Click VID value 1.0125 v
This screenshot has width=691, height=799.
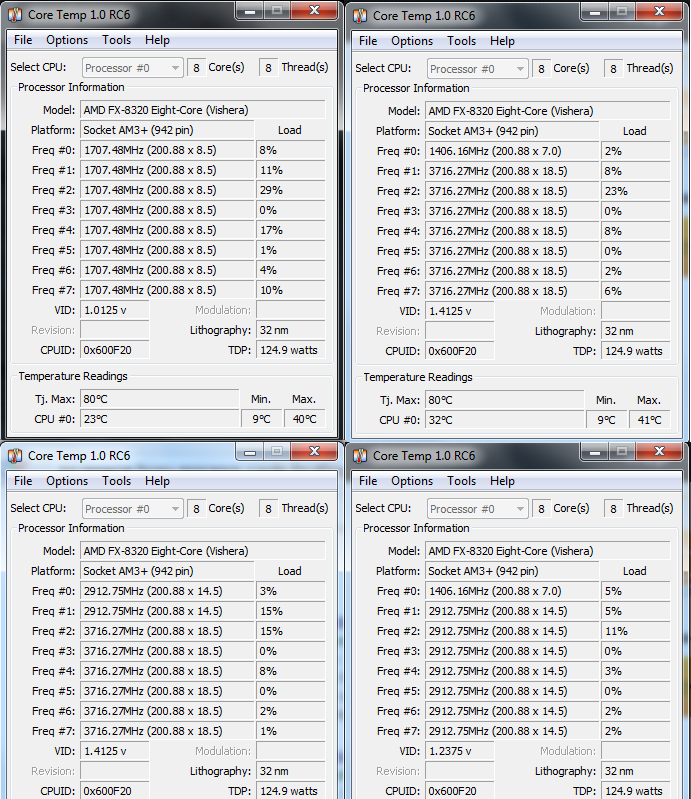115,310
